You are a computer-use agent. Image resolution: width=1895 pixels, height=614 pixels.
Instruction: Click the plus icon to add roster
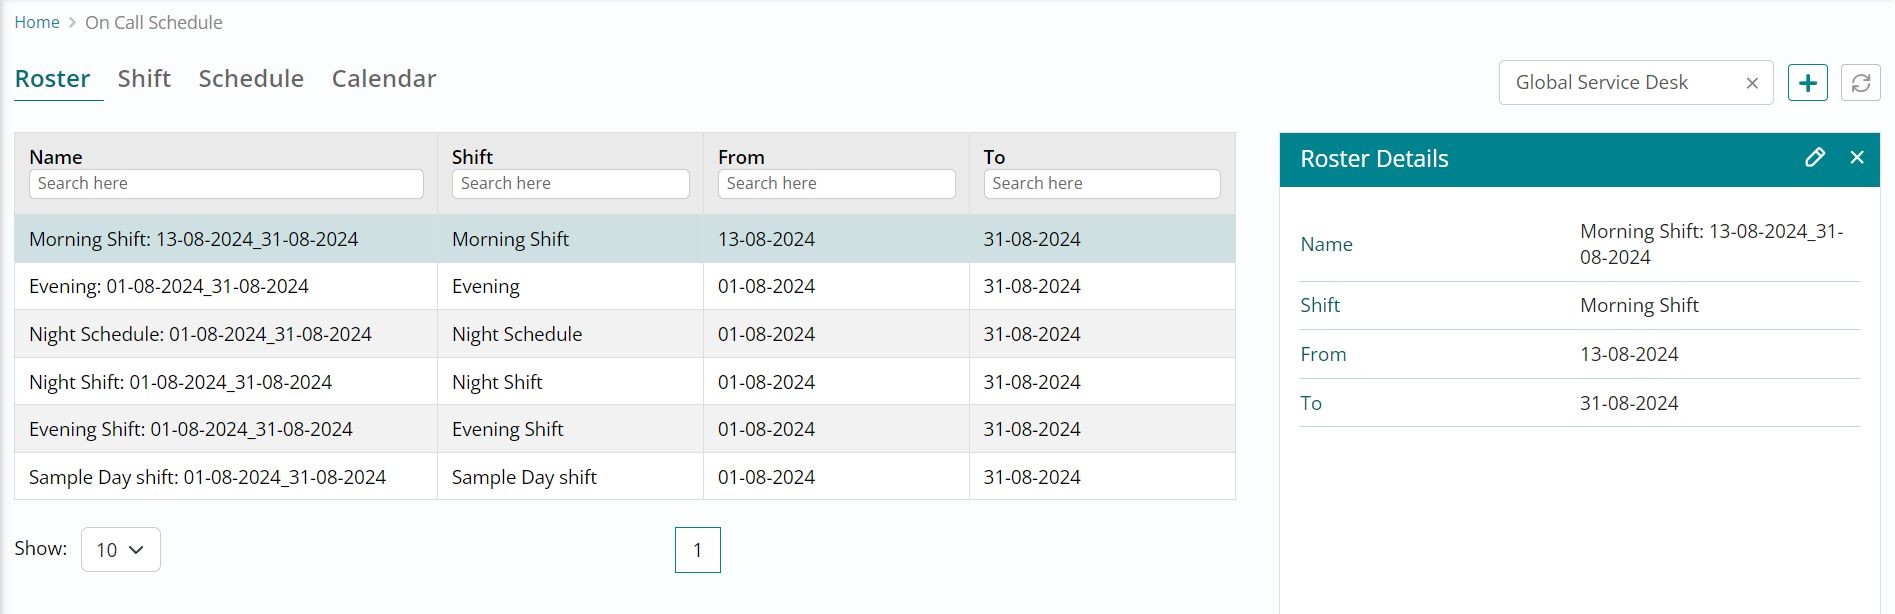pos(1807,83)
